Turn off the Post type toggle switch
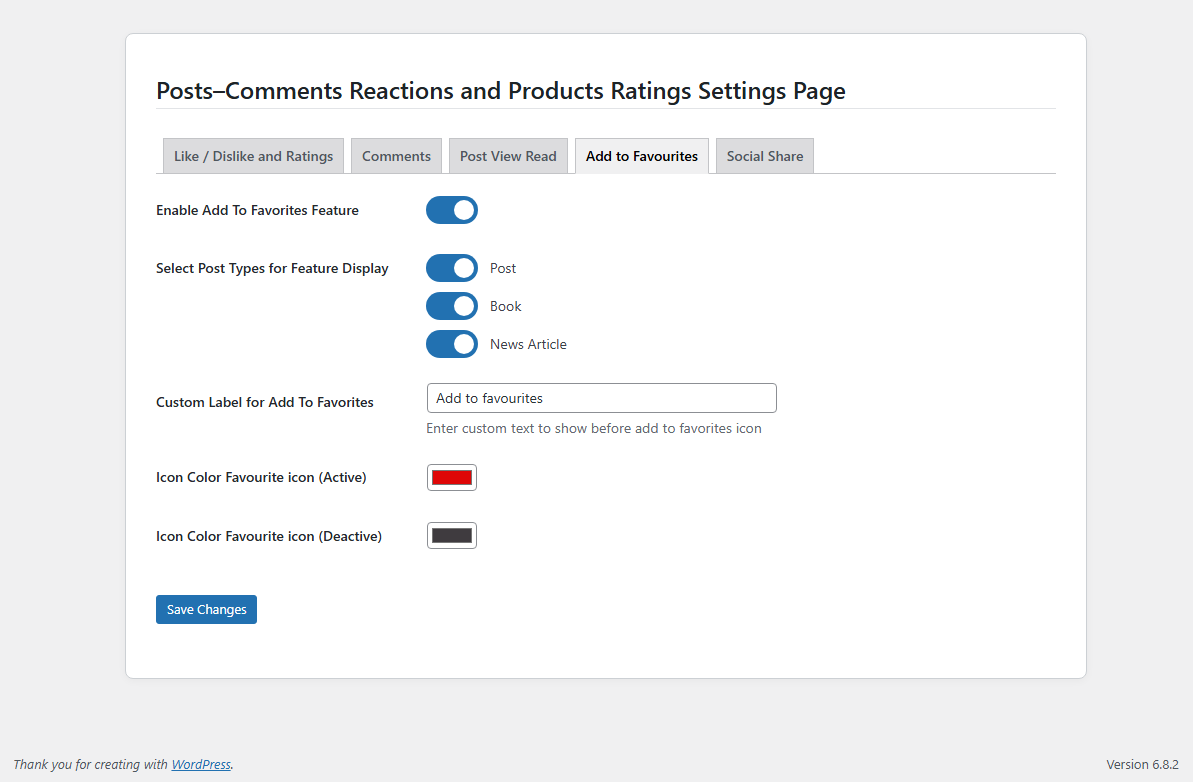Viewport: 1193px width, 782px height. point(452,268)
